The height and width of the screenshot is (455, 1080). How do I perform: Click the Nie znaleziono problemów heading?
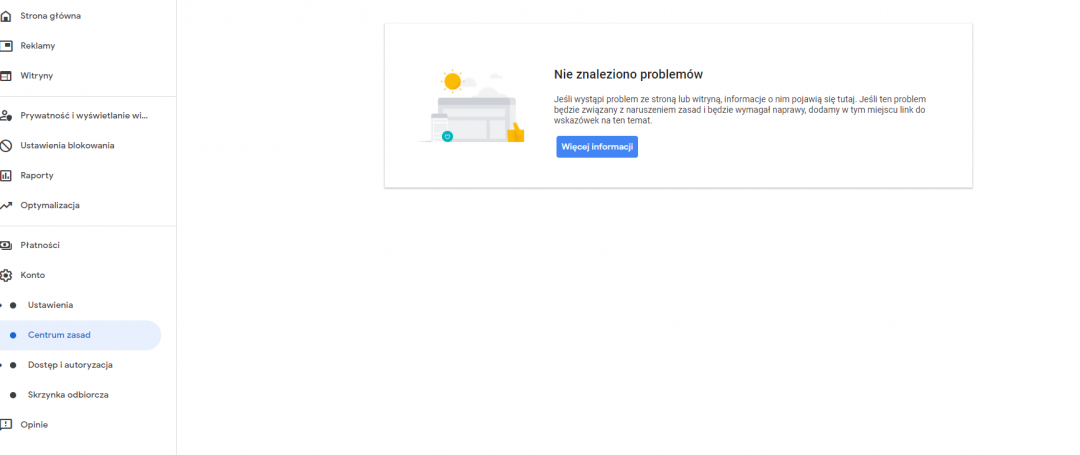tap(628, 74)
